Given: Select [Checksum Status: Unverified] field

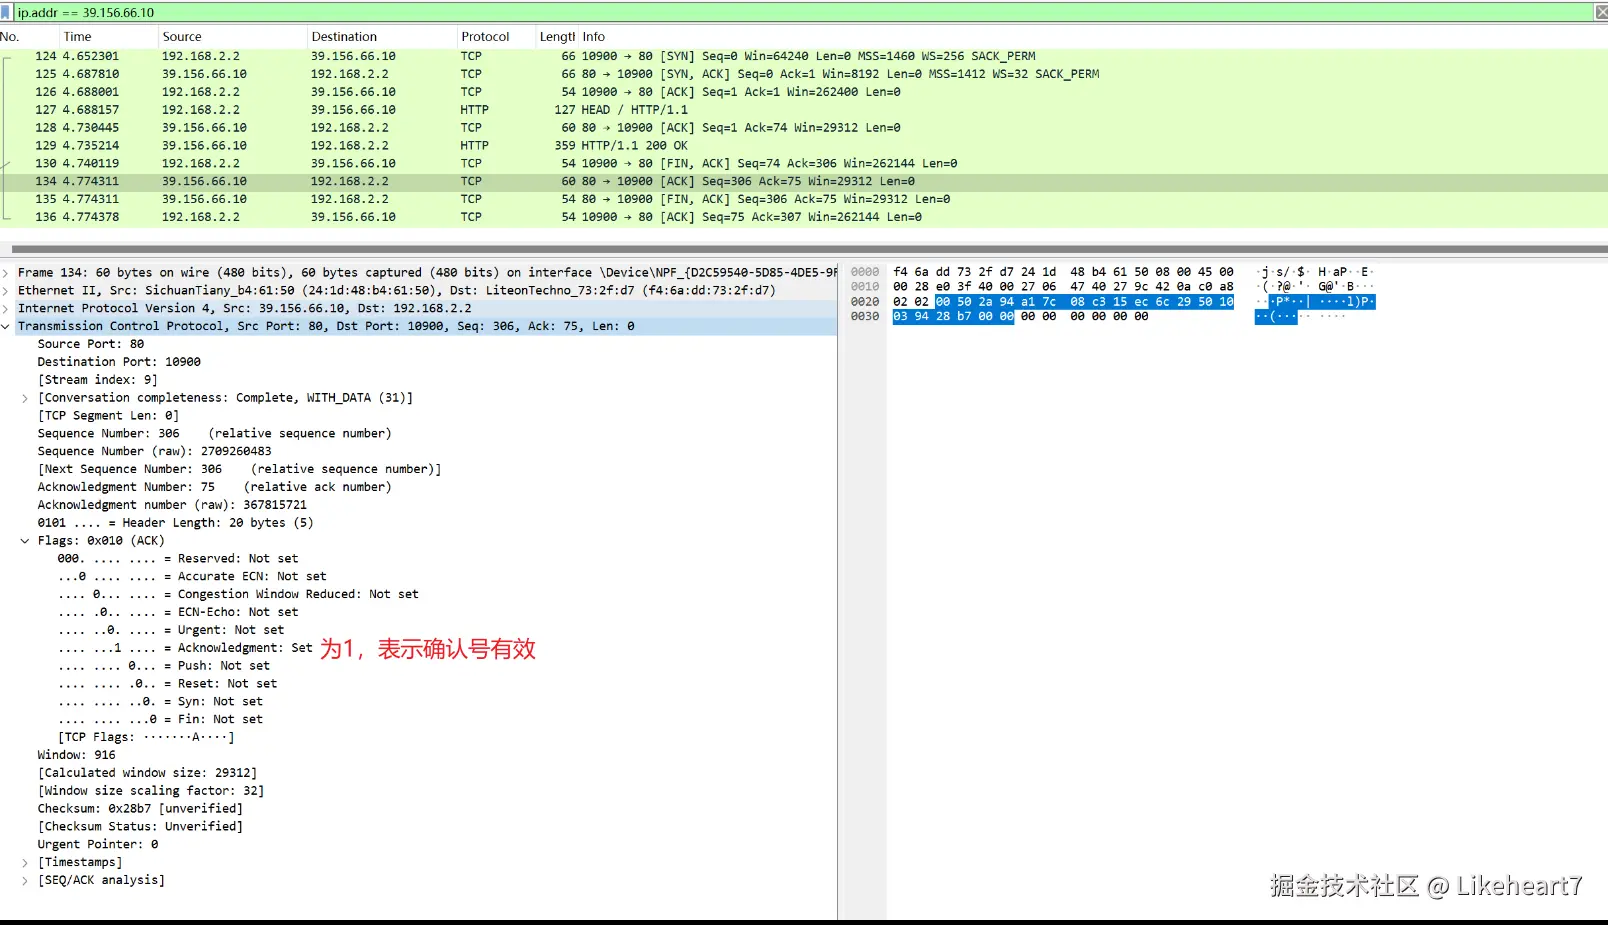Looking at the screenshot, I should point(140,828).
